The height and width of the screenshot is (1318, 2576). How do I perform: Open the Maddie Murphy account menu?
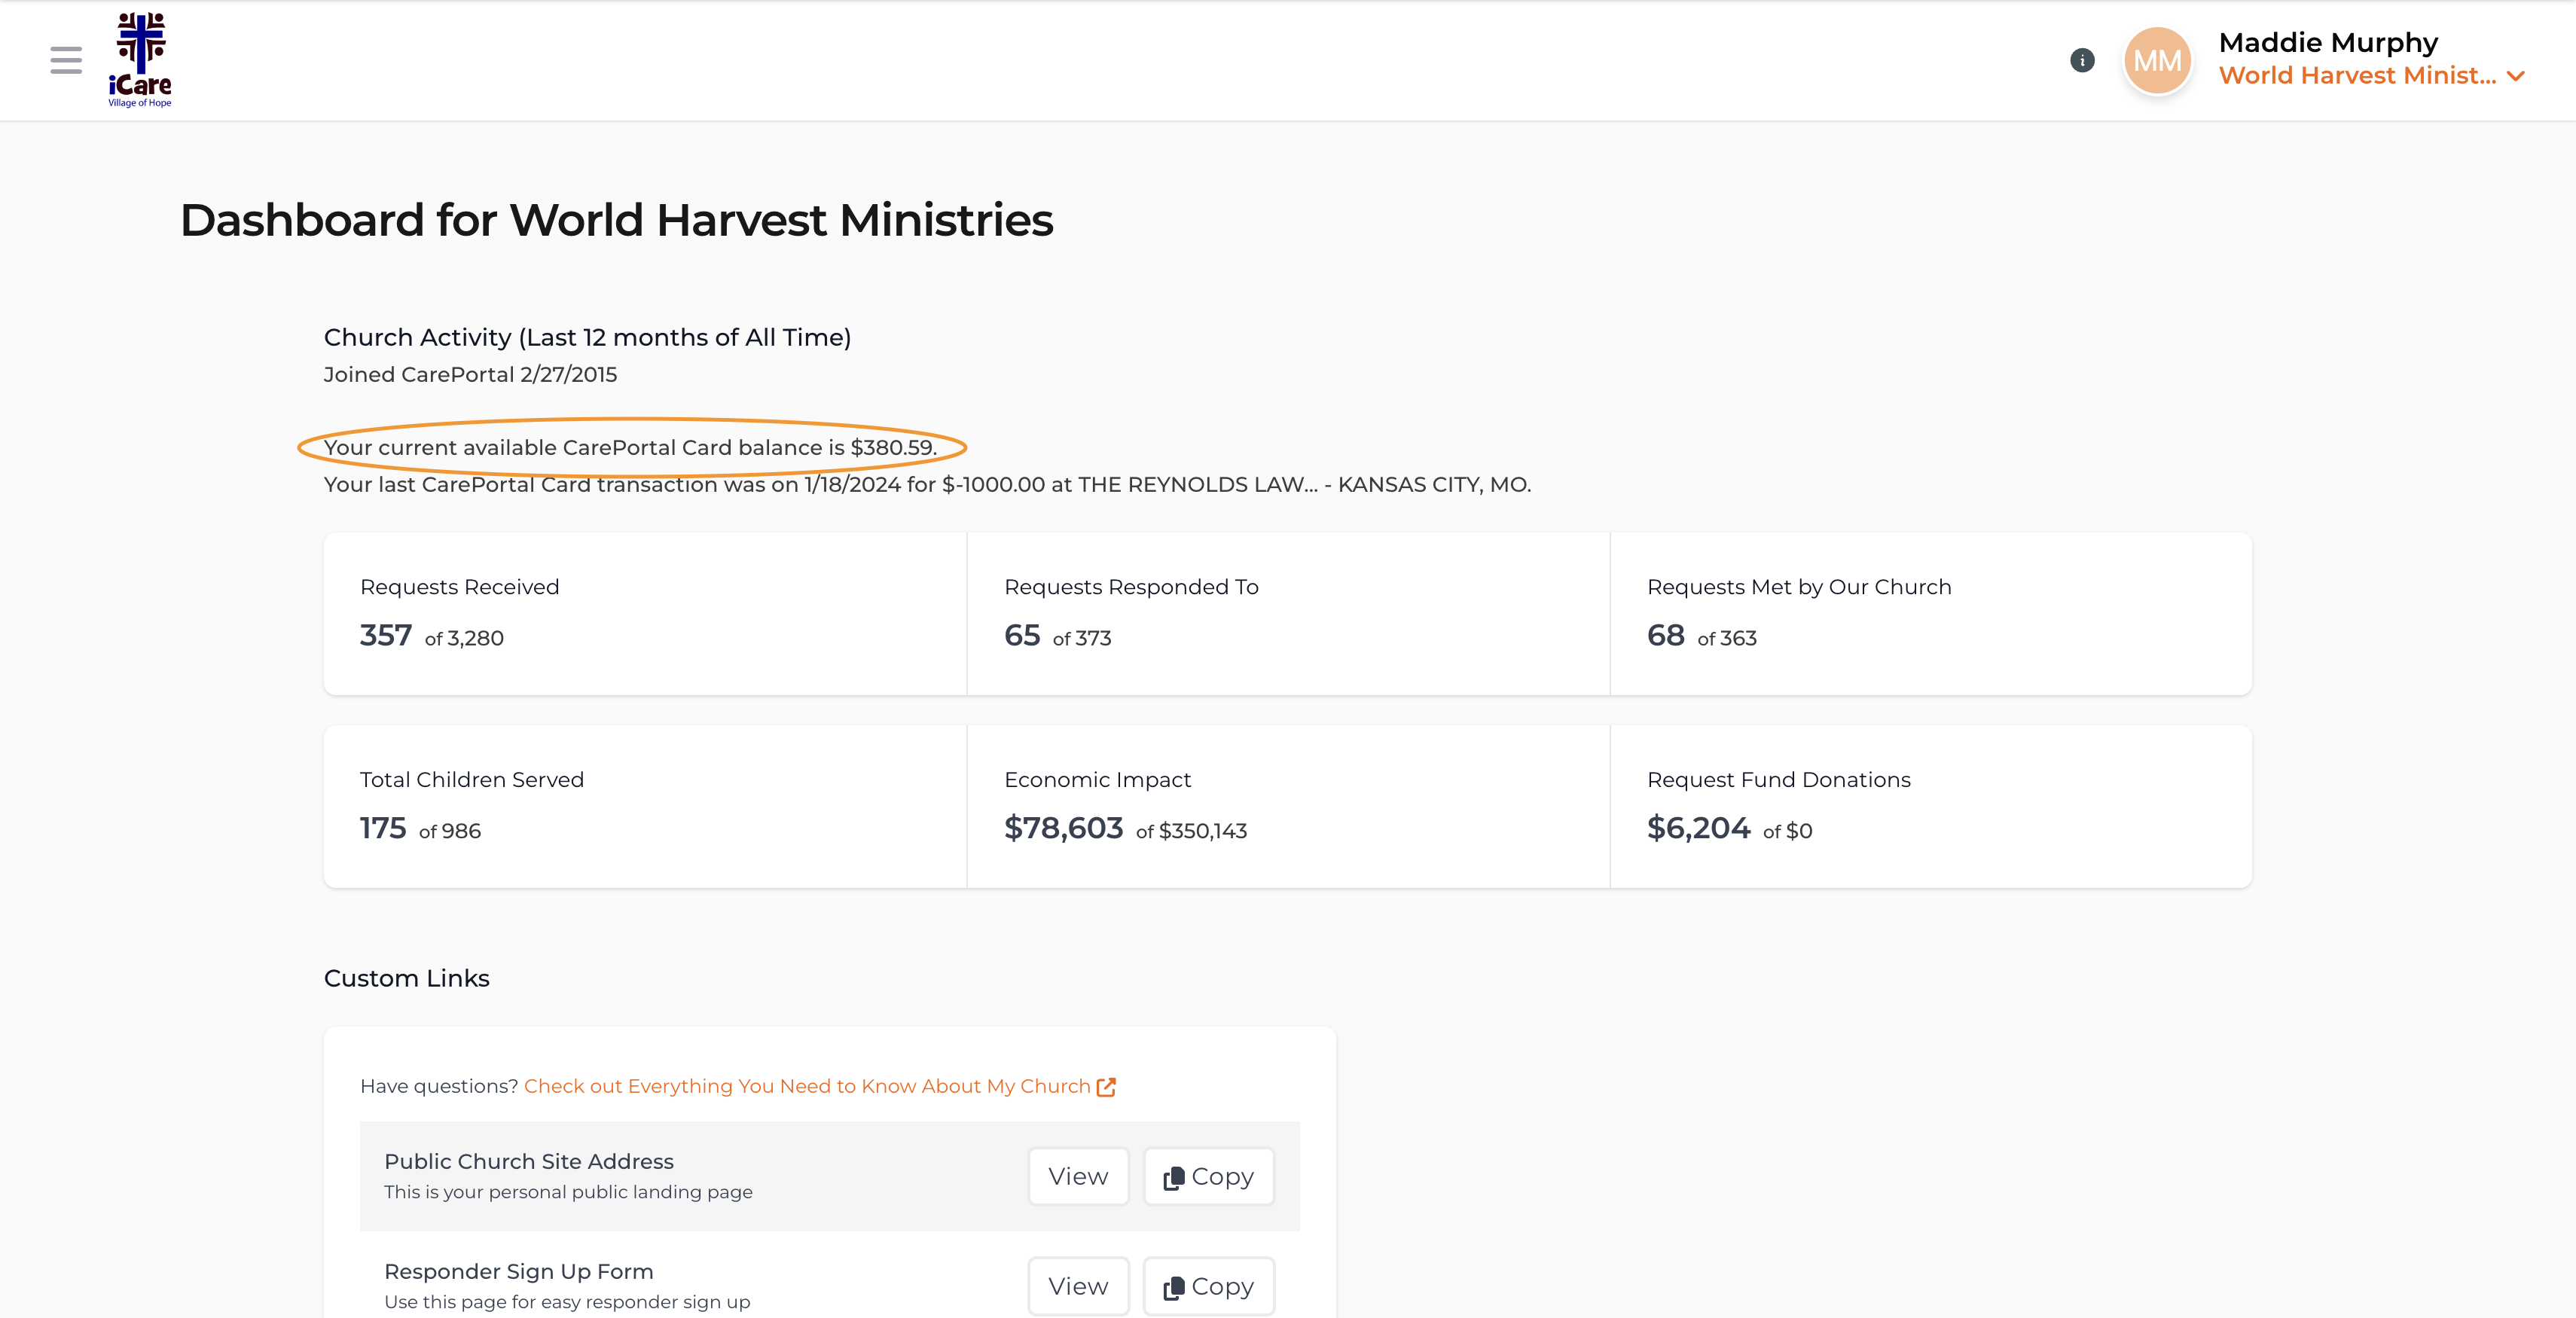[x=2328, y=42]
